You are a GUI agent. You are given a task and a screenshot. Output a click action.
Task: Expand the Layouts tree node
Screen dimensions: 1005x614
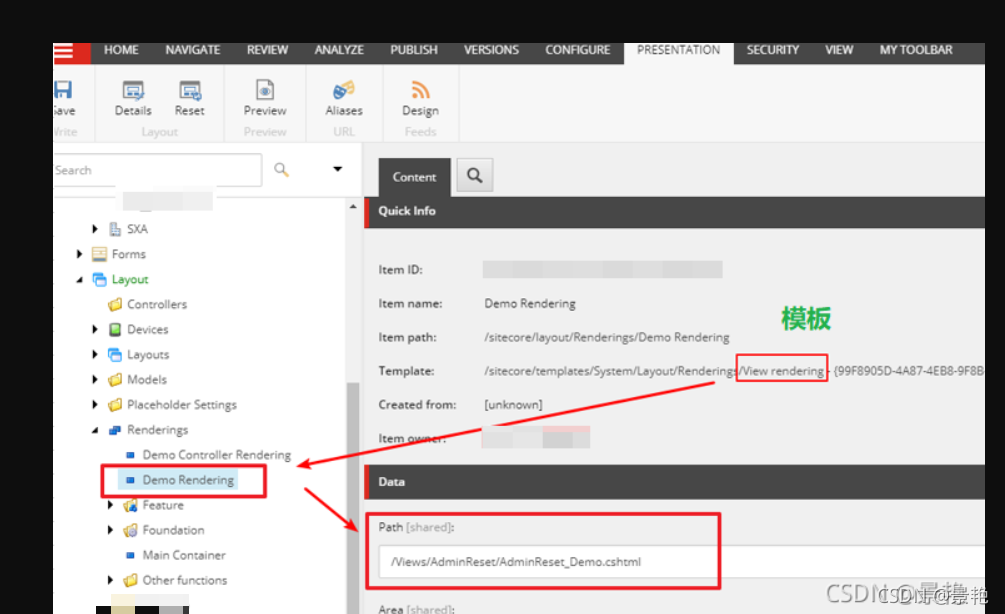click(95, 354)
